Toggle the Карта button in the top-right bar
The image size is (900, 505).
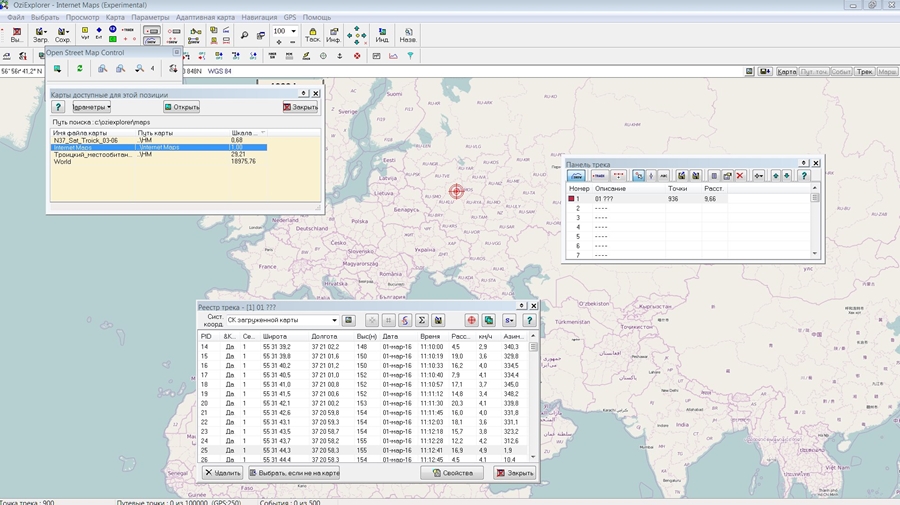788,72
